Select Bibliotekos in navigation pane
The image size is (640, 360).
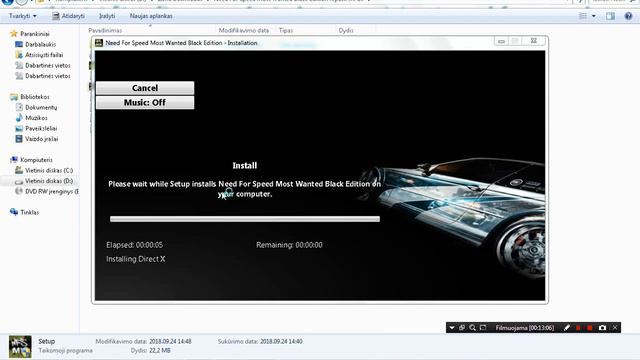[35, 97]
